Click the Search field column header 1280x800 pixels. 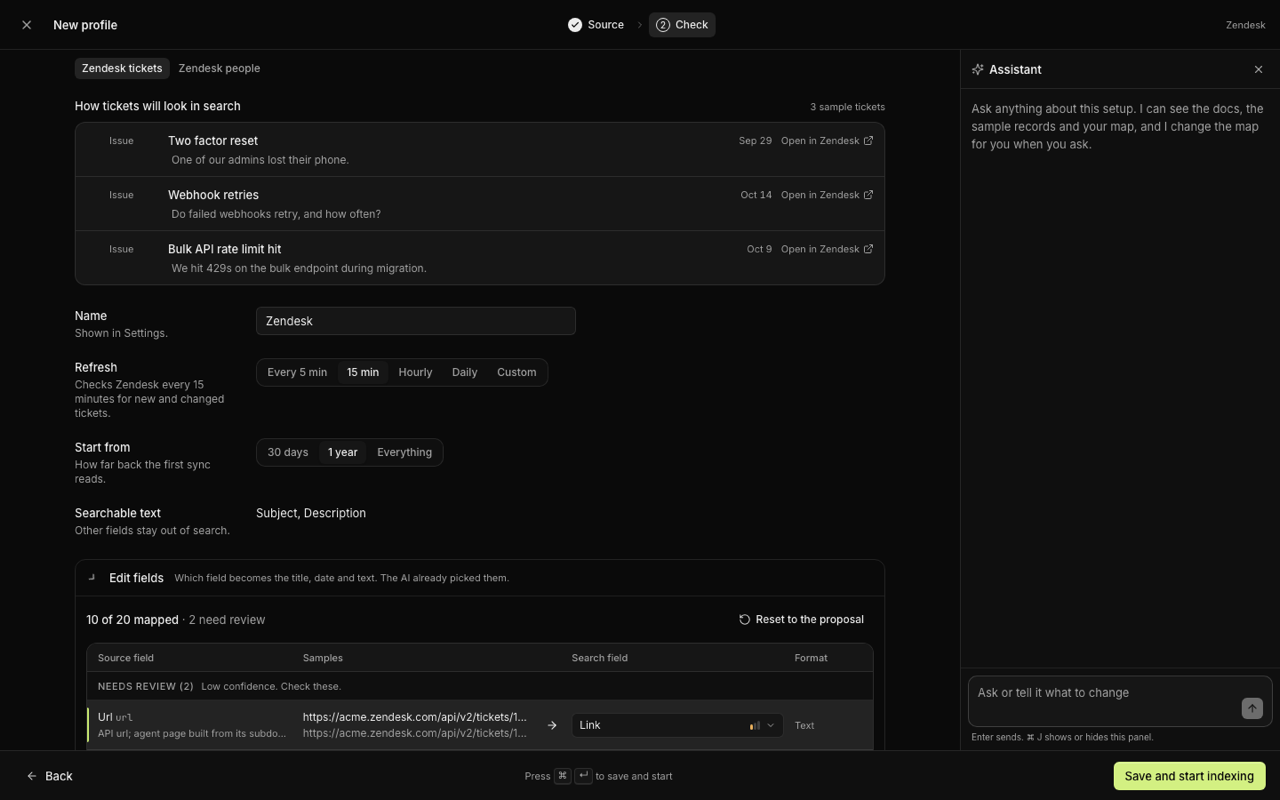[600, 658]
